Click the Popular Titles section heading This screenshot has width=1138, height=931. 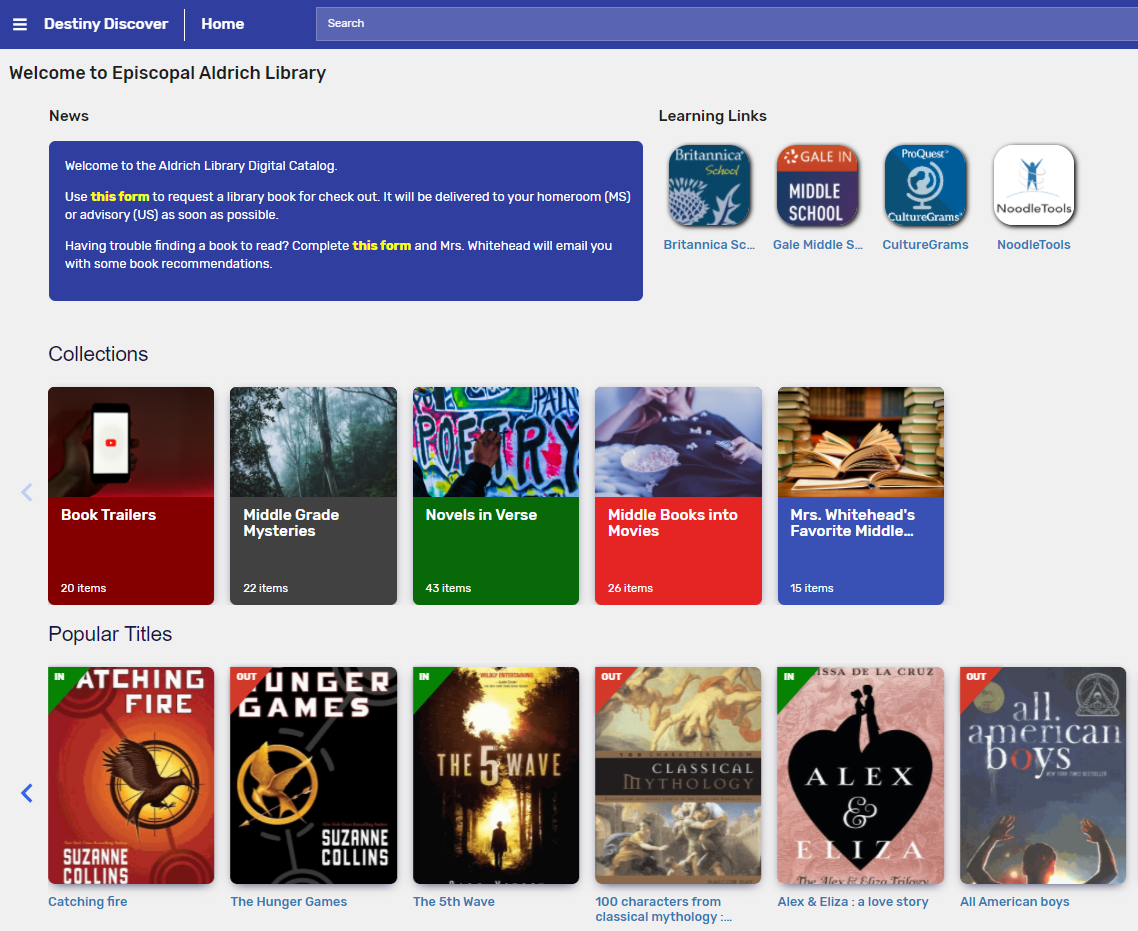[x=110, y=634]
